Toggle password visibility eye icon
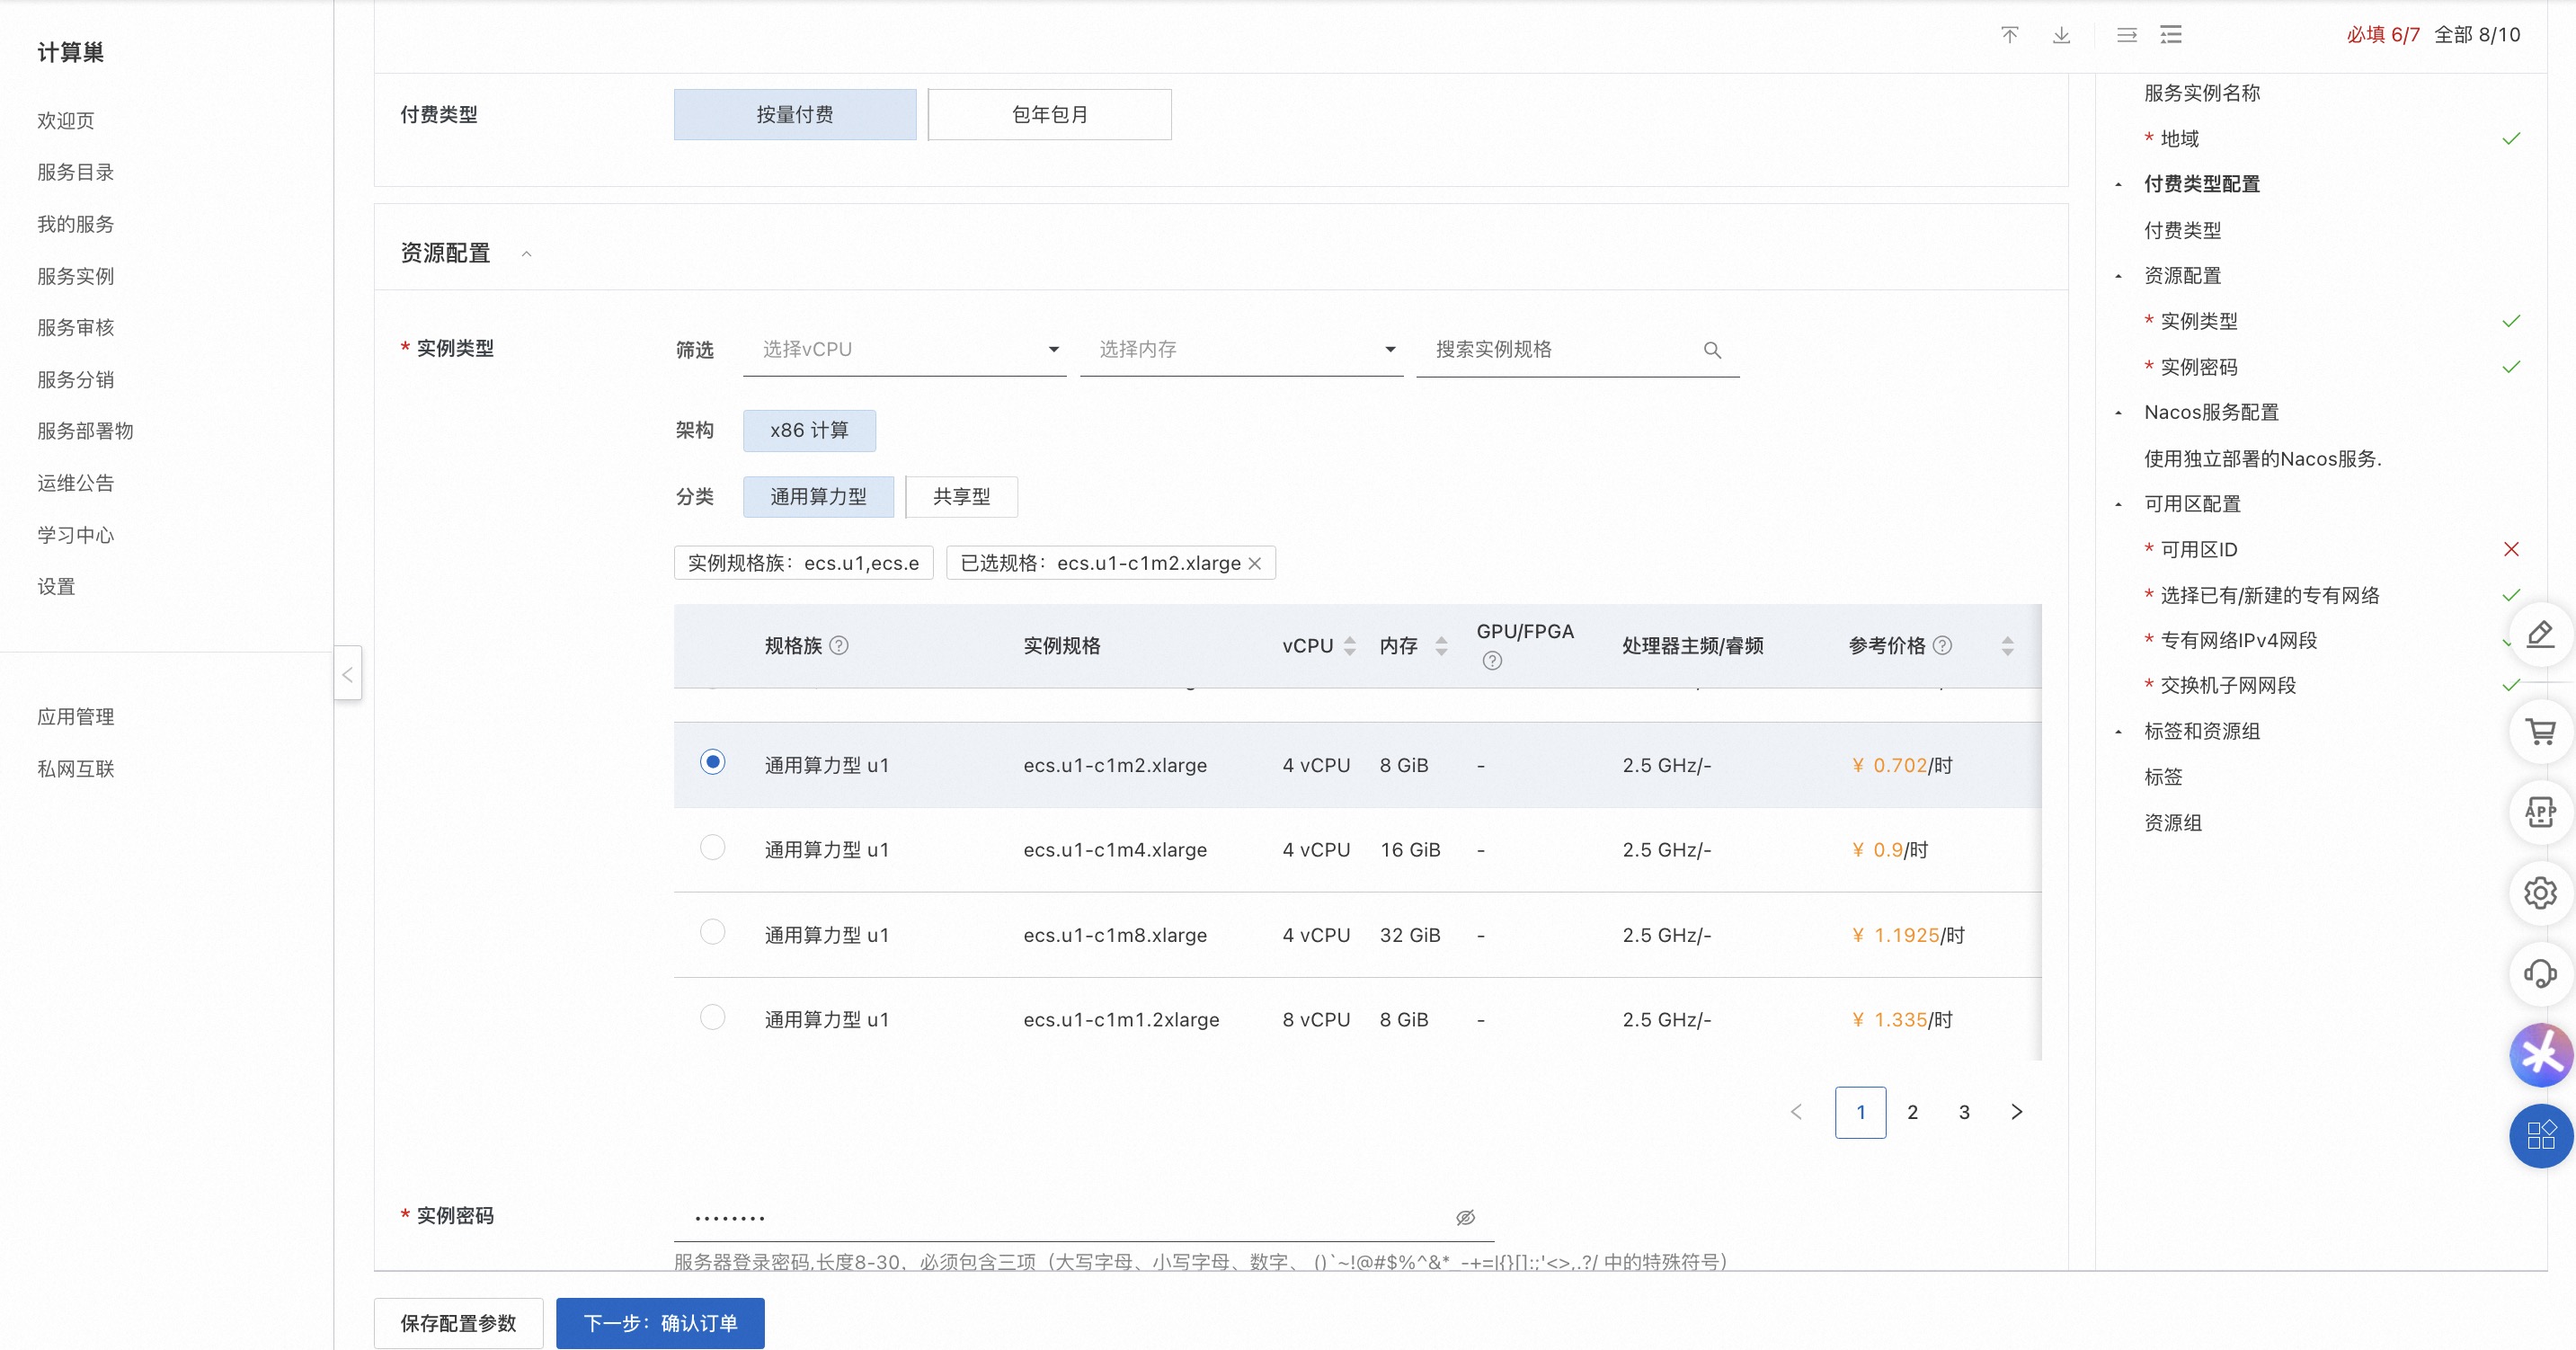This screenshot has height=1350, width=2576. point(1465,1217)
